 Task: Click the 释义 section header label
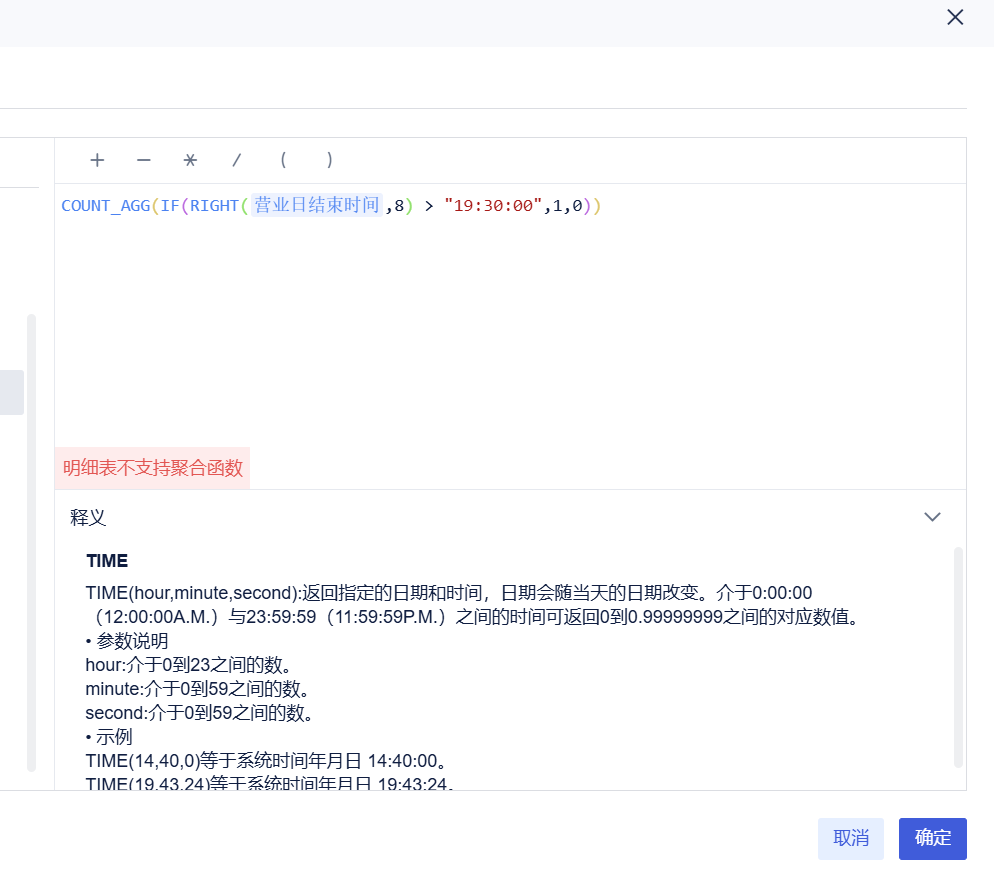tap(88, 517)
